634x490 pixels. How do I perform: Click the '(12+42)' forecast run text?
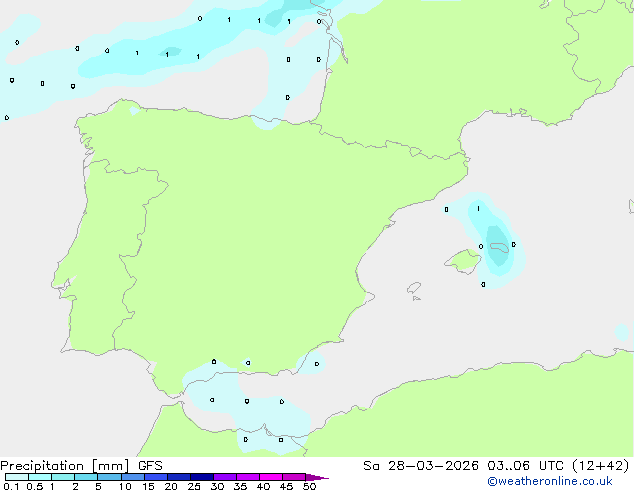tap(601, 466)
